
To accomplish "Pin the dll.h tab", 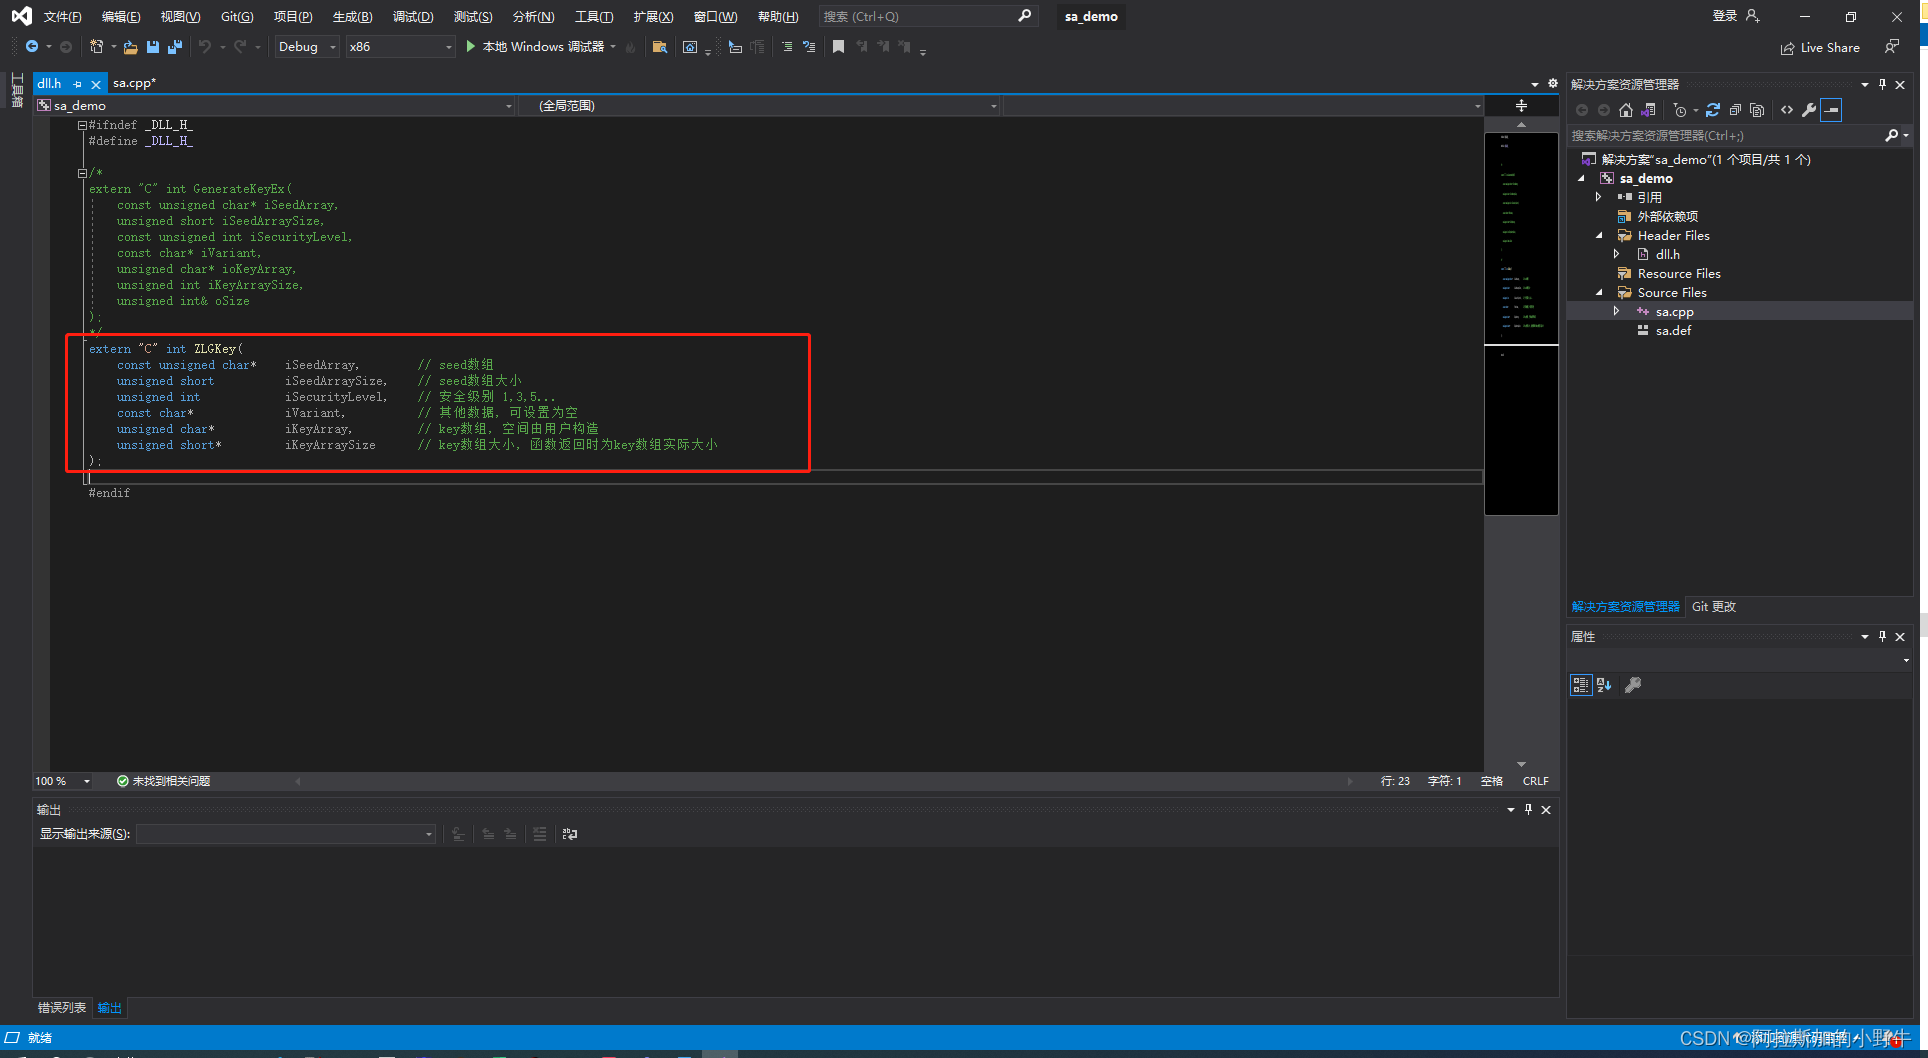I will [x=78, y=84].
